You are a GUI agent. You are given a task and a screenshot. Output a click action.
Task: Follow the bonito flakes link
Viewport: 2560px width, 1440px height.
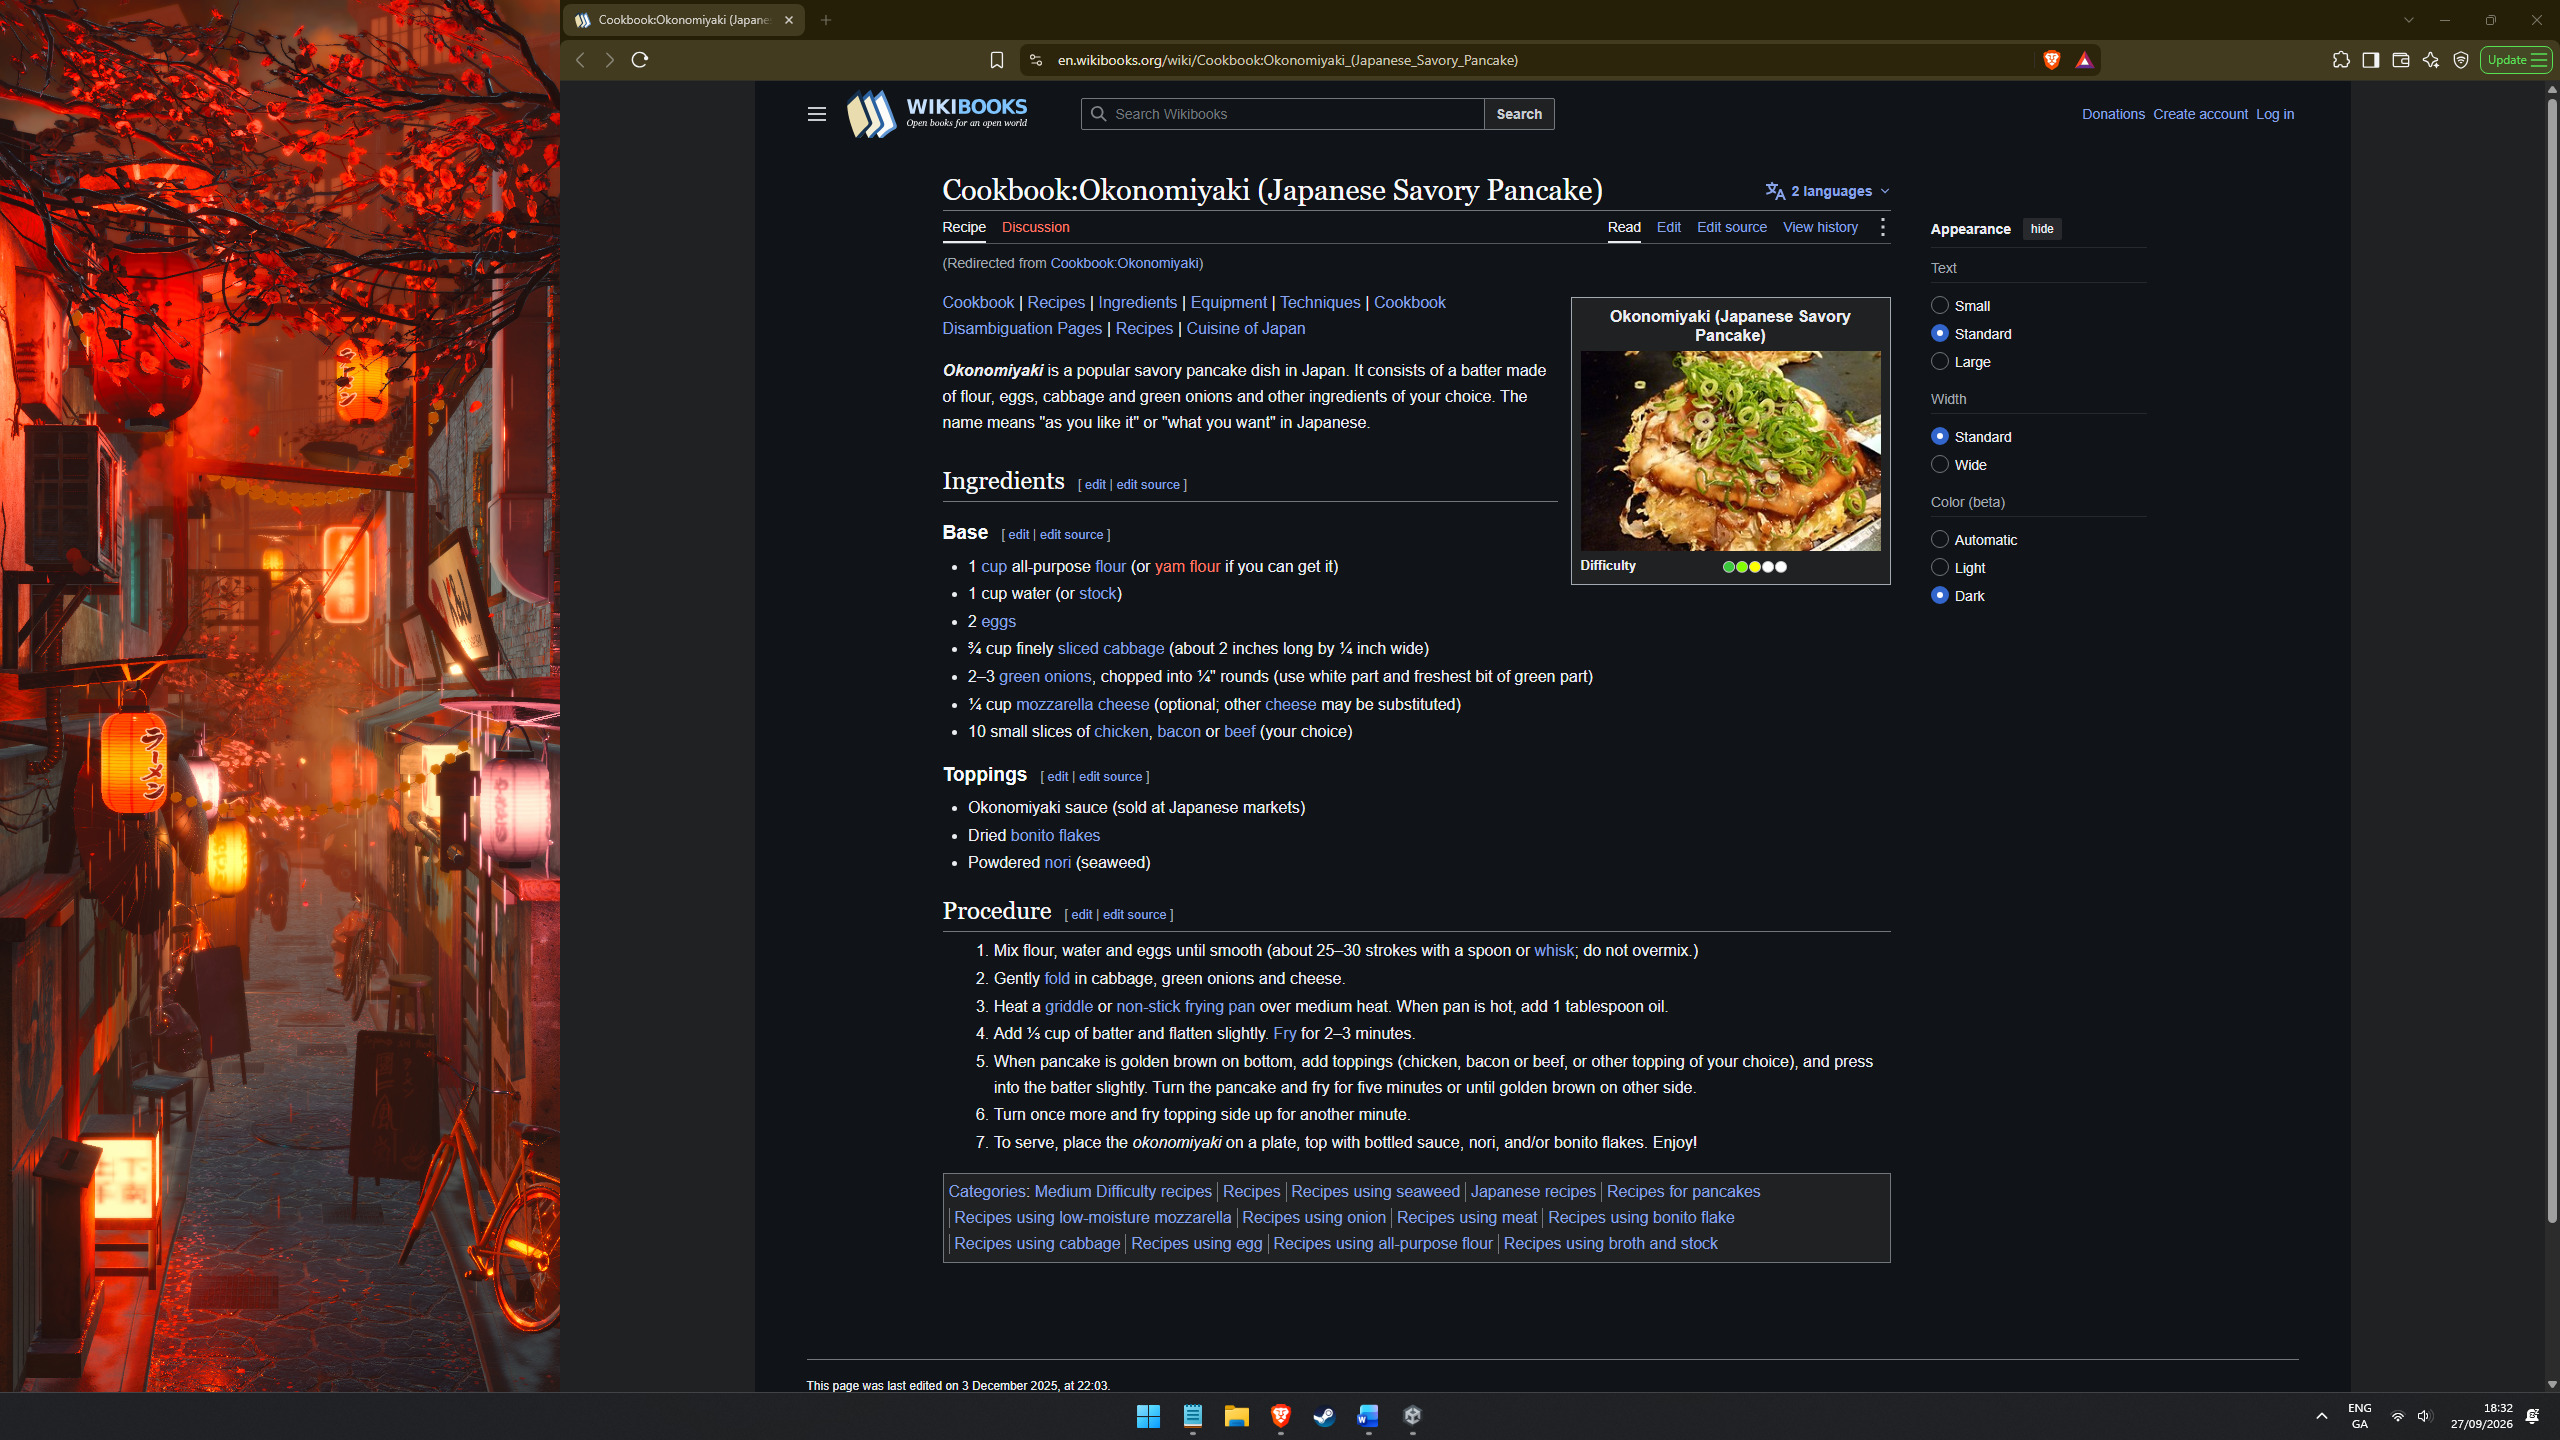(x=1055, y=835)
